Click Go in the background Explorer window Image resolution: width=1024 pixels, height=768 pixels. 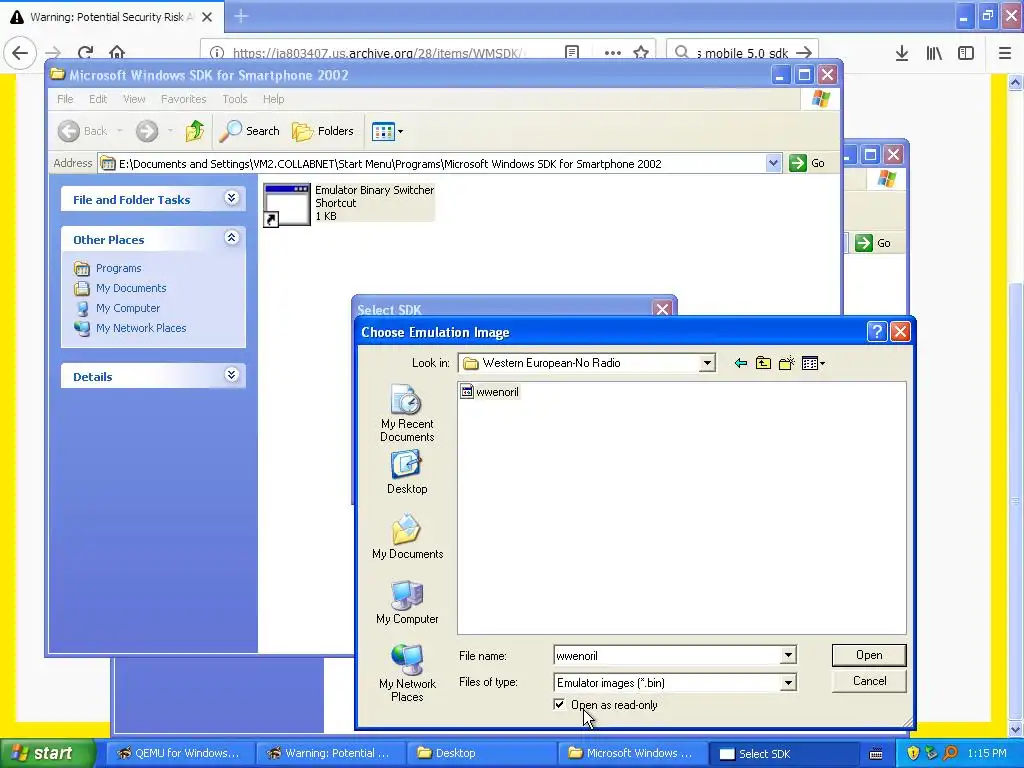(873, 243)
